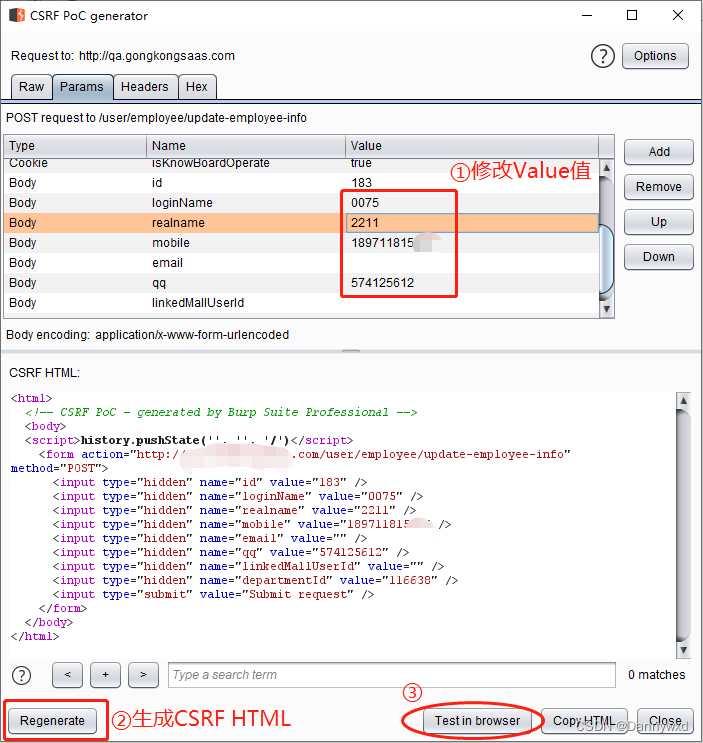
Task: Click the params table scrollbar thumb
Action: pos(606,259)
